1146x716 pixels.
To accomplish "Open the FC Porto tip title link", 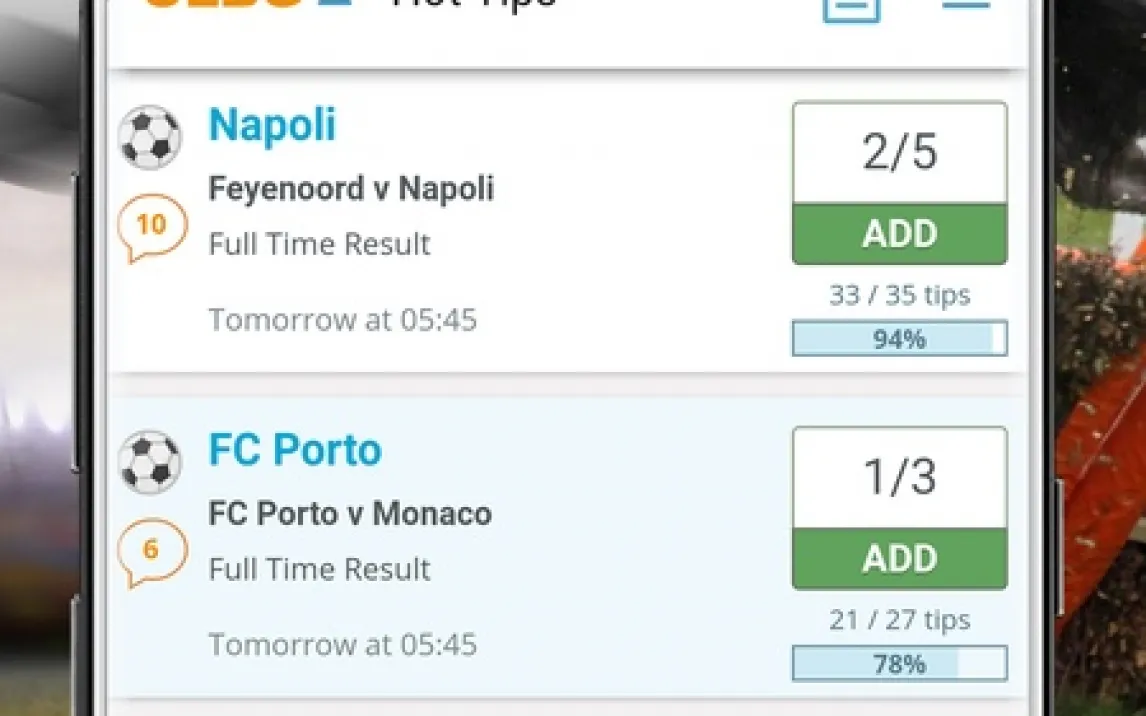I will click(295, 450).
